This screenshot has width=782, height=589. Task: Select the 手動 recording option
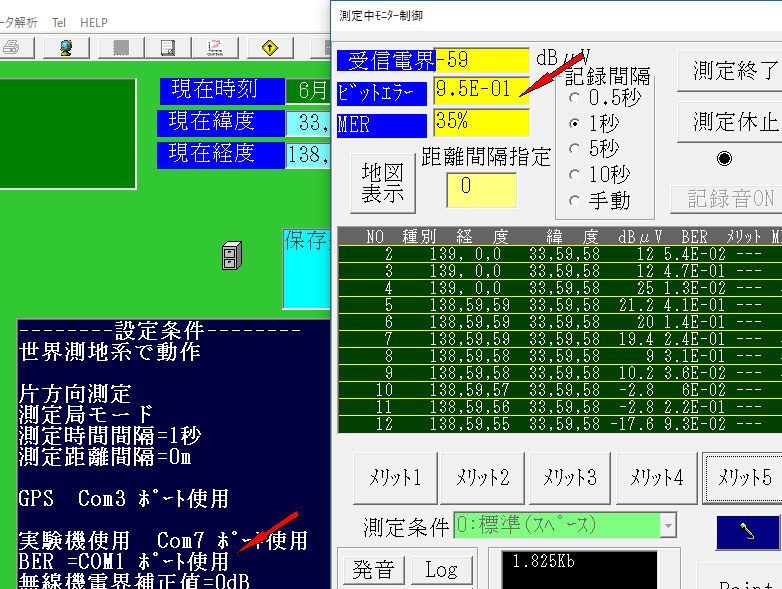(575, 200)
